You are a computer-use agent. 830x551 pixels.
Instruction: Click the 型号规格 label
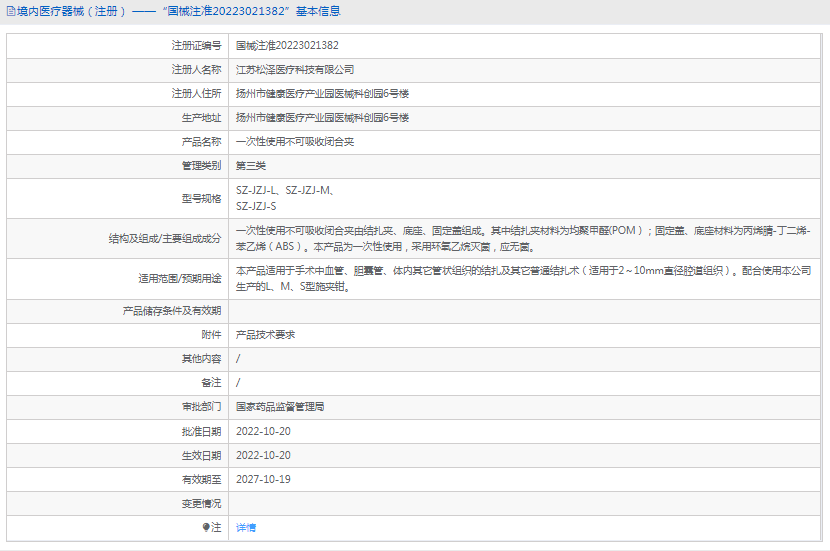click(x=201, y=198)
